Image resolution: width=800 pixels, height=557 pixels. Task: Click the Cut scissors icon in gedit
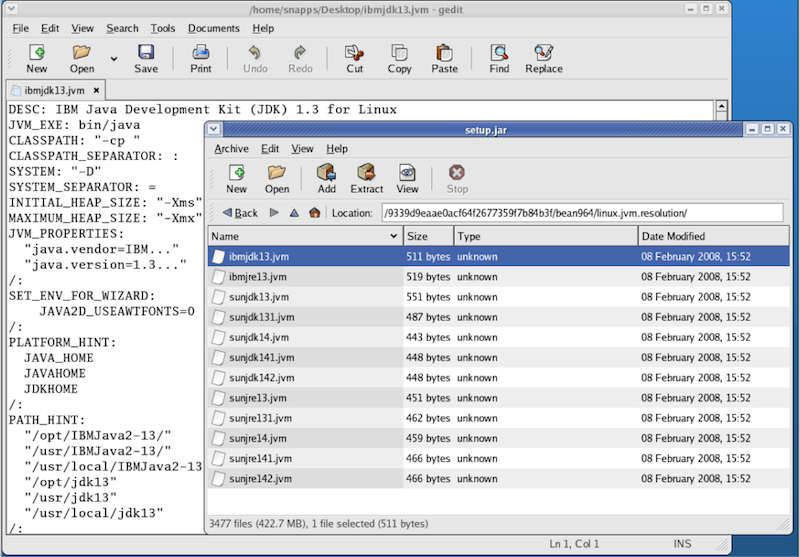click(x=355, y=53)
